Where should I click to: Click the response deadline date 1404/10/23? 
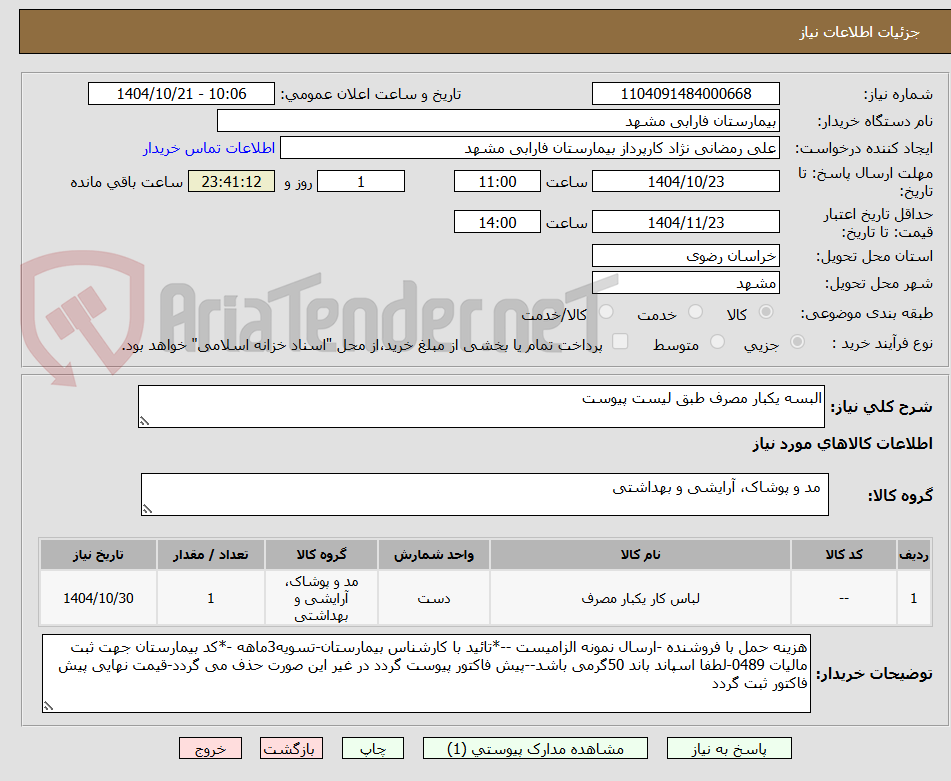[686, 181]
